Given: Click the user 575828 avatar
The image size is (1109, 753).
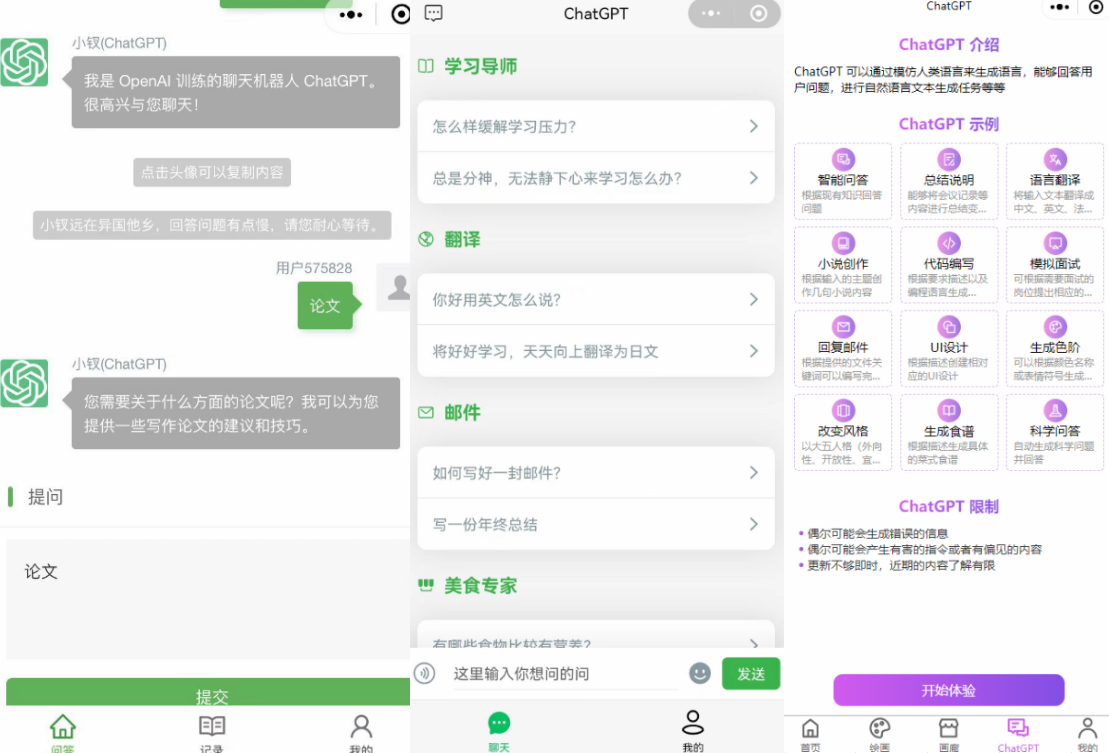Looking at the screenshot, I should (395, 287).
